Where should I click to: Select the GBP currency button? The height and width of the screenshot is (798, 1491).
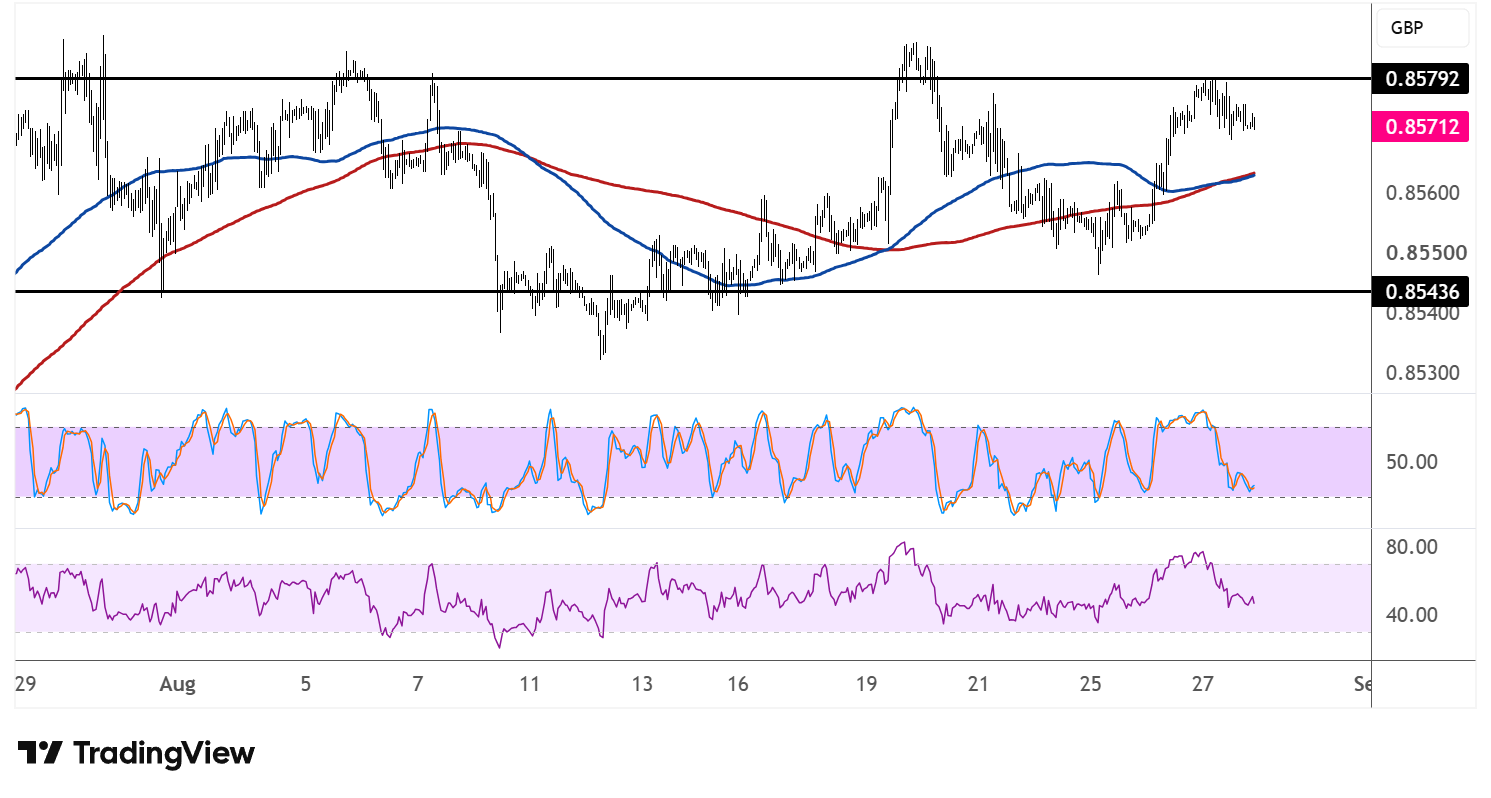click(x=1422, y=28)
